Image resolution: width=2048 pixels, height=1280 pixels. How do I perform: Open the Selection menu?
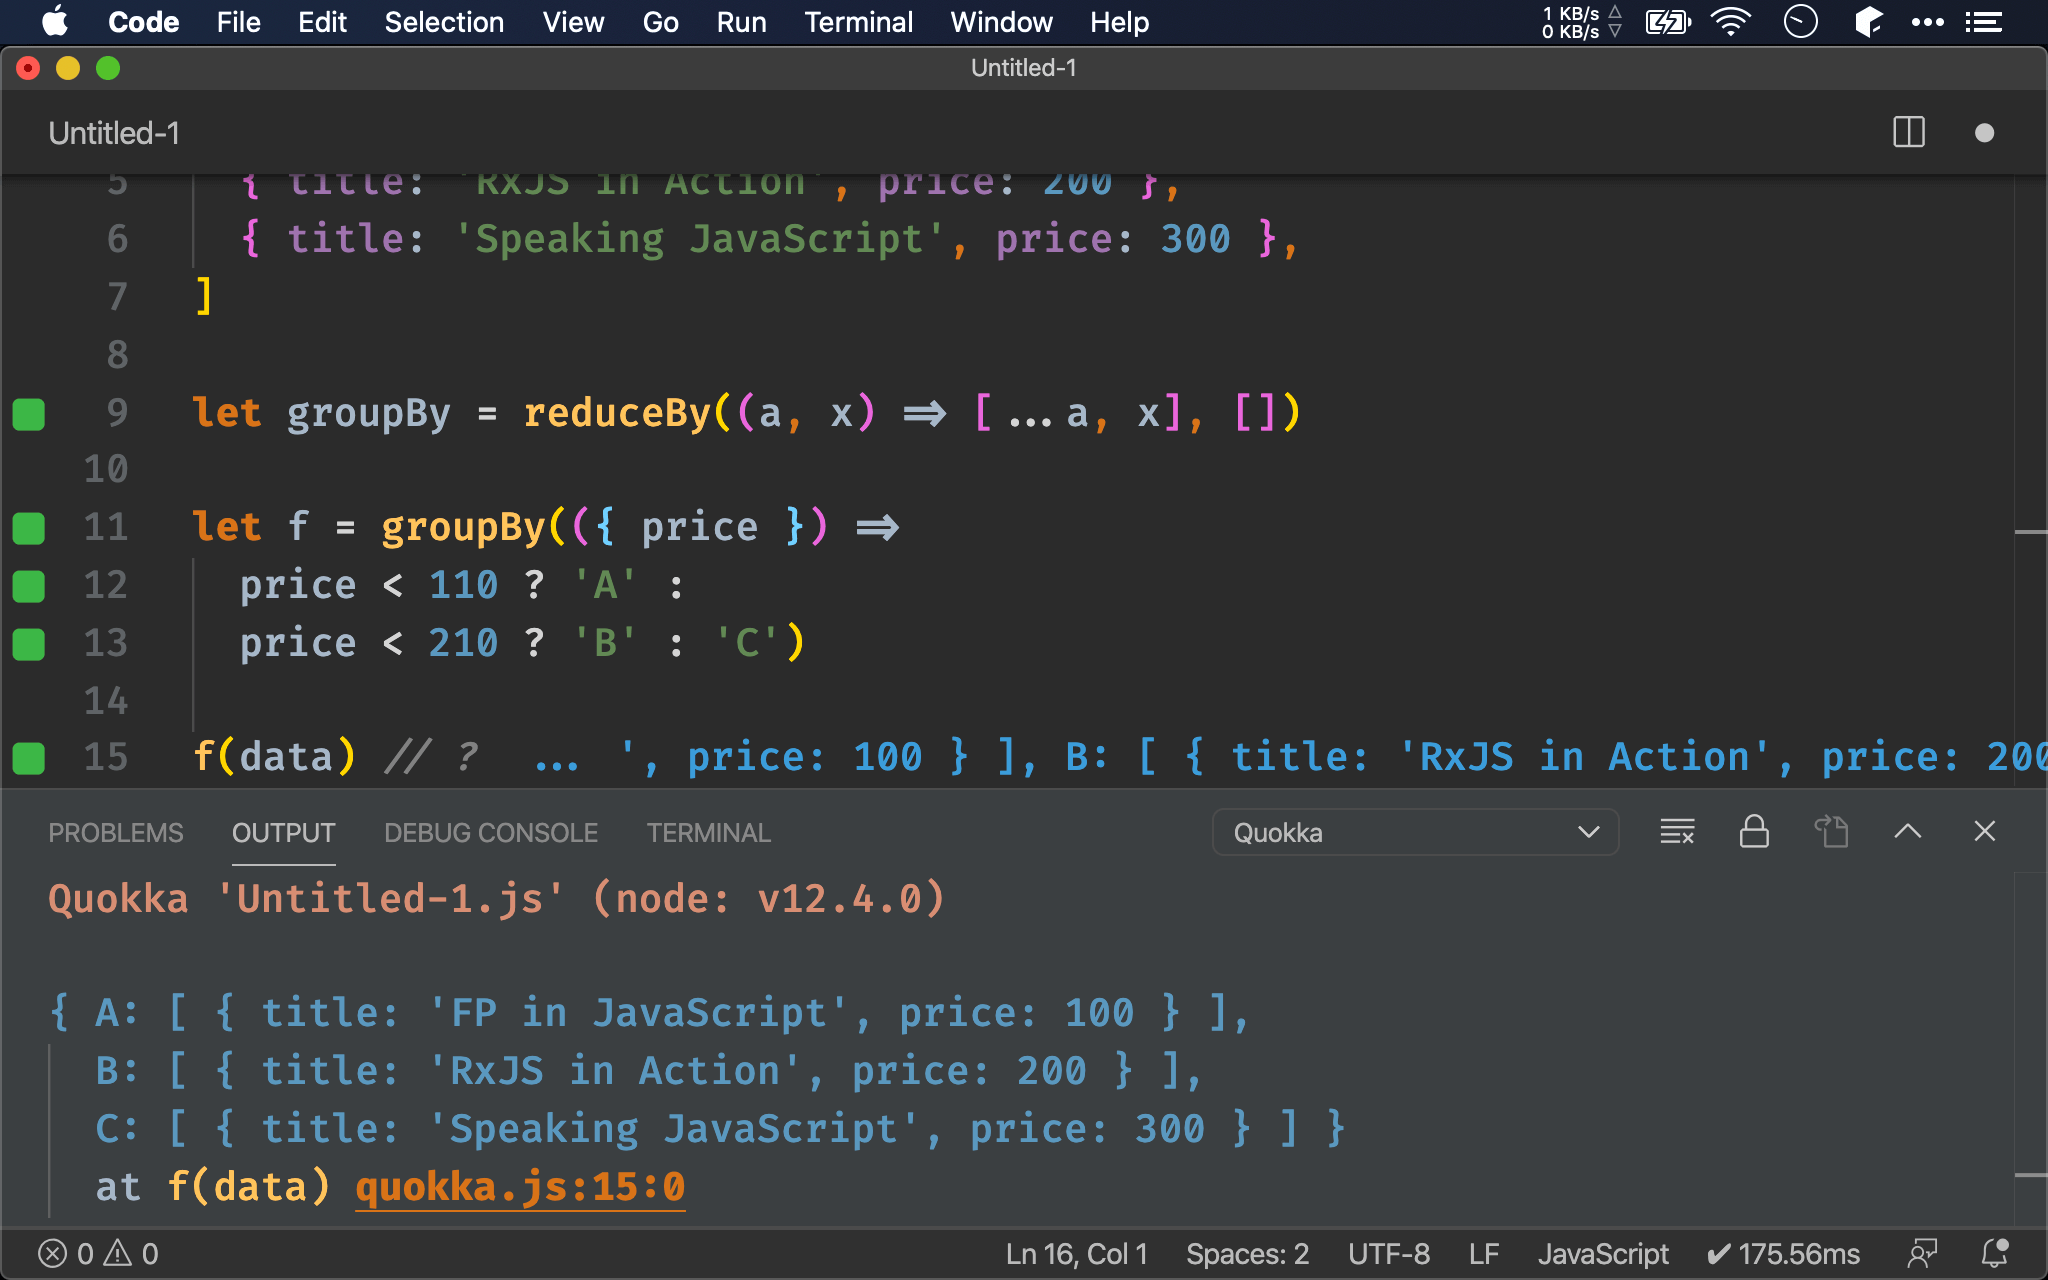(444, 22)
